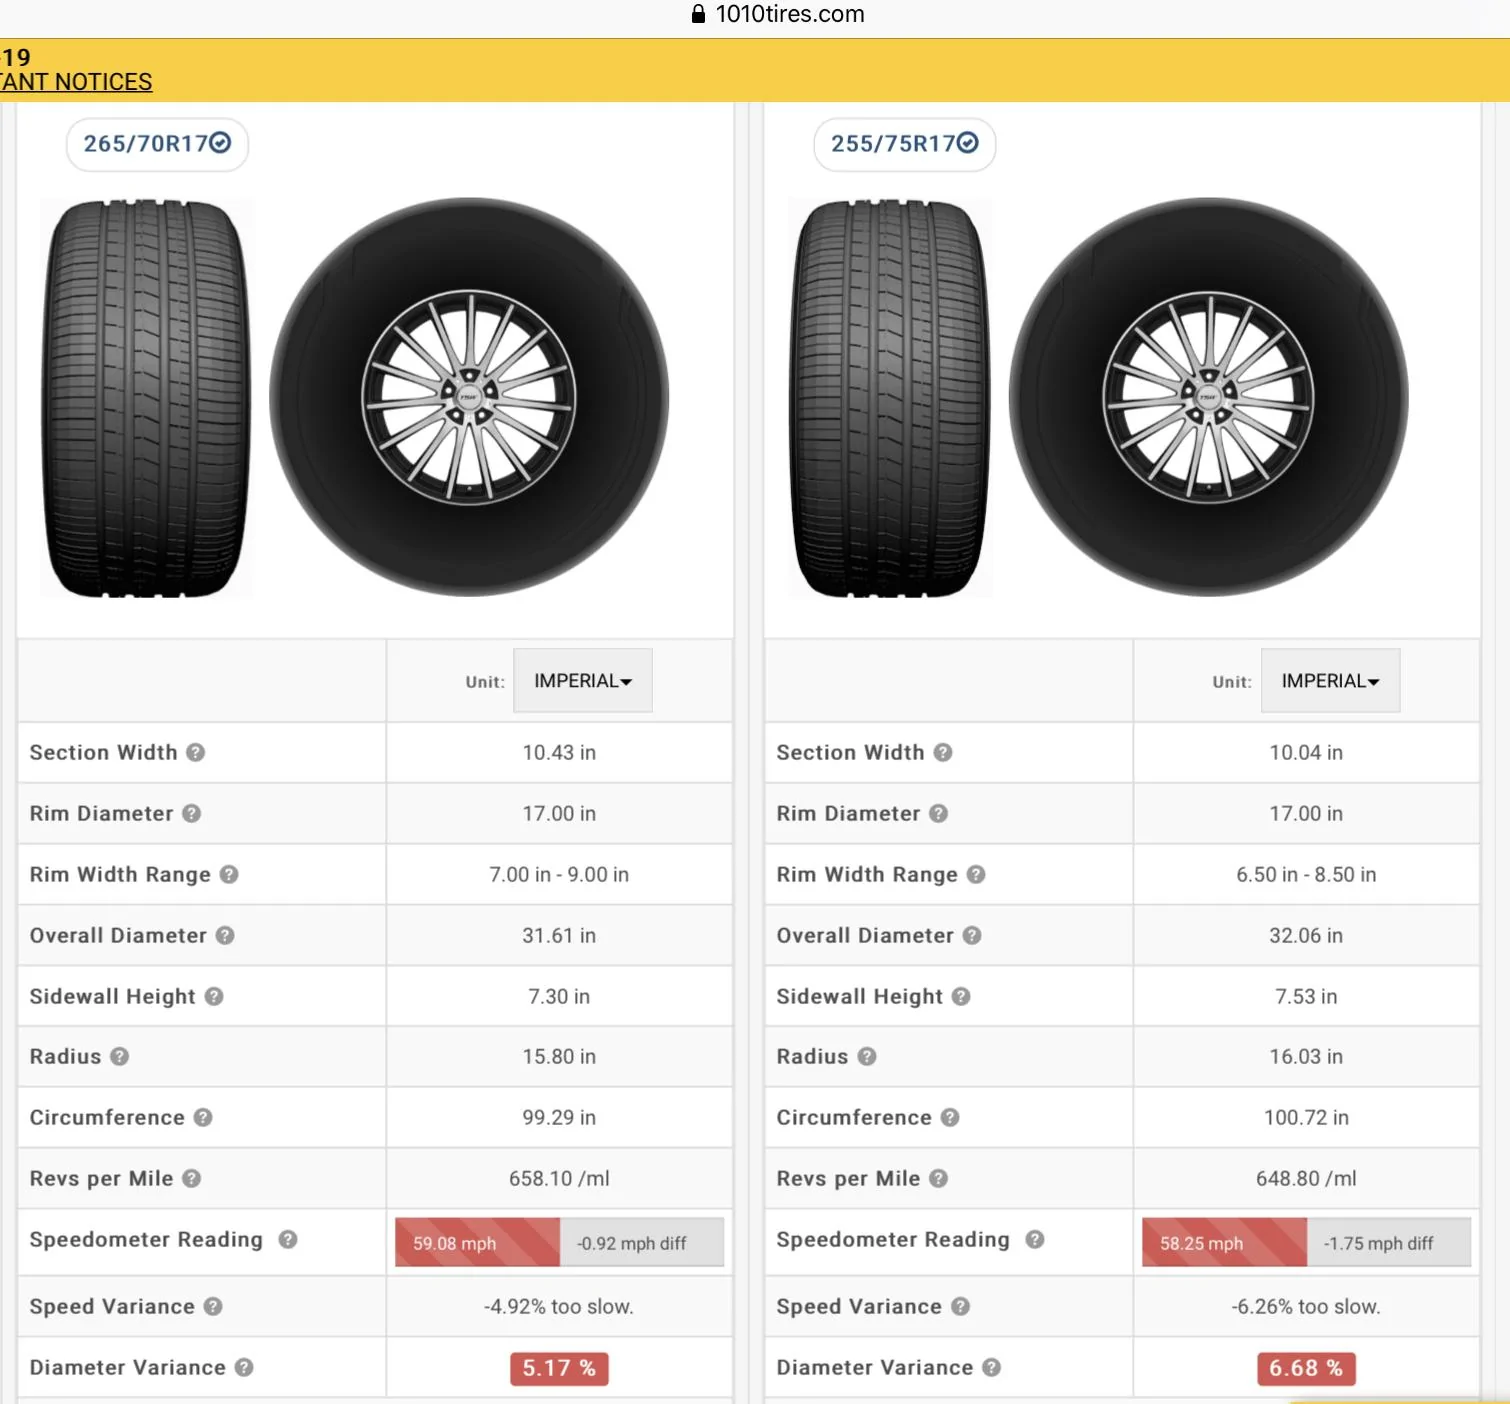Click the 255/75R17 tire tread image

[x=891, y=399]
